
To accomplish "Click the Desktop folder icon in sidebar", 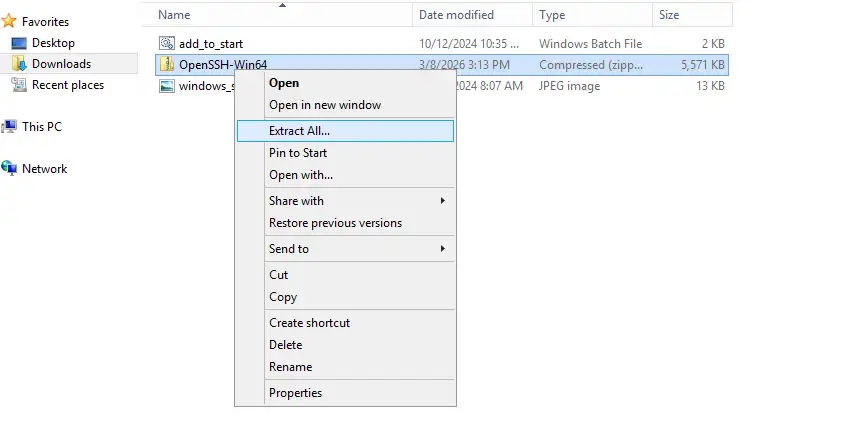I will pos(19,43).
